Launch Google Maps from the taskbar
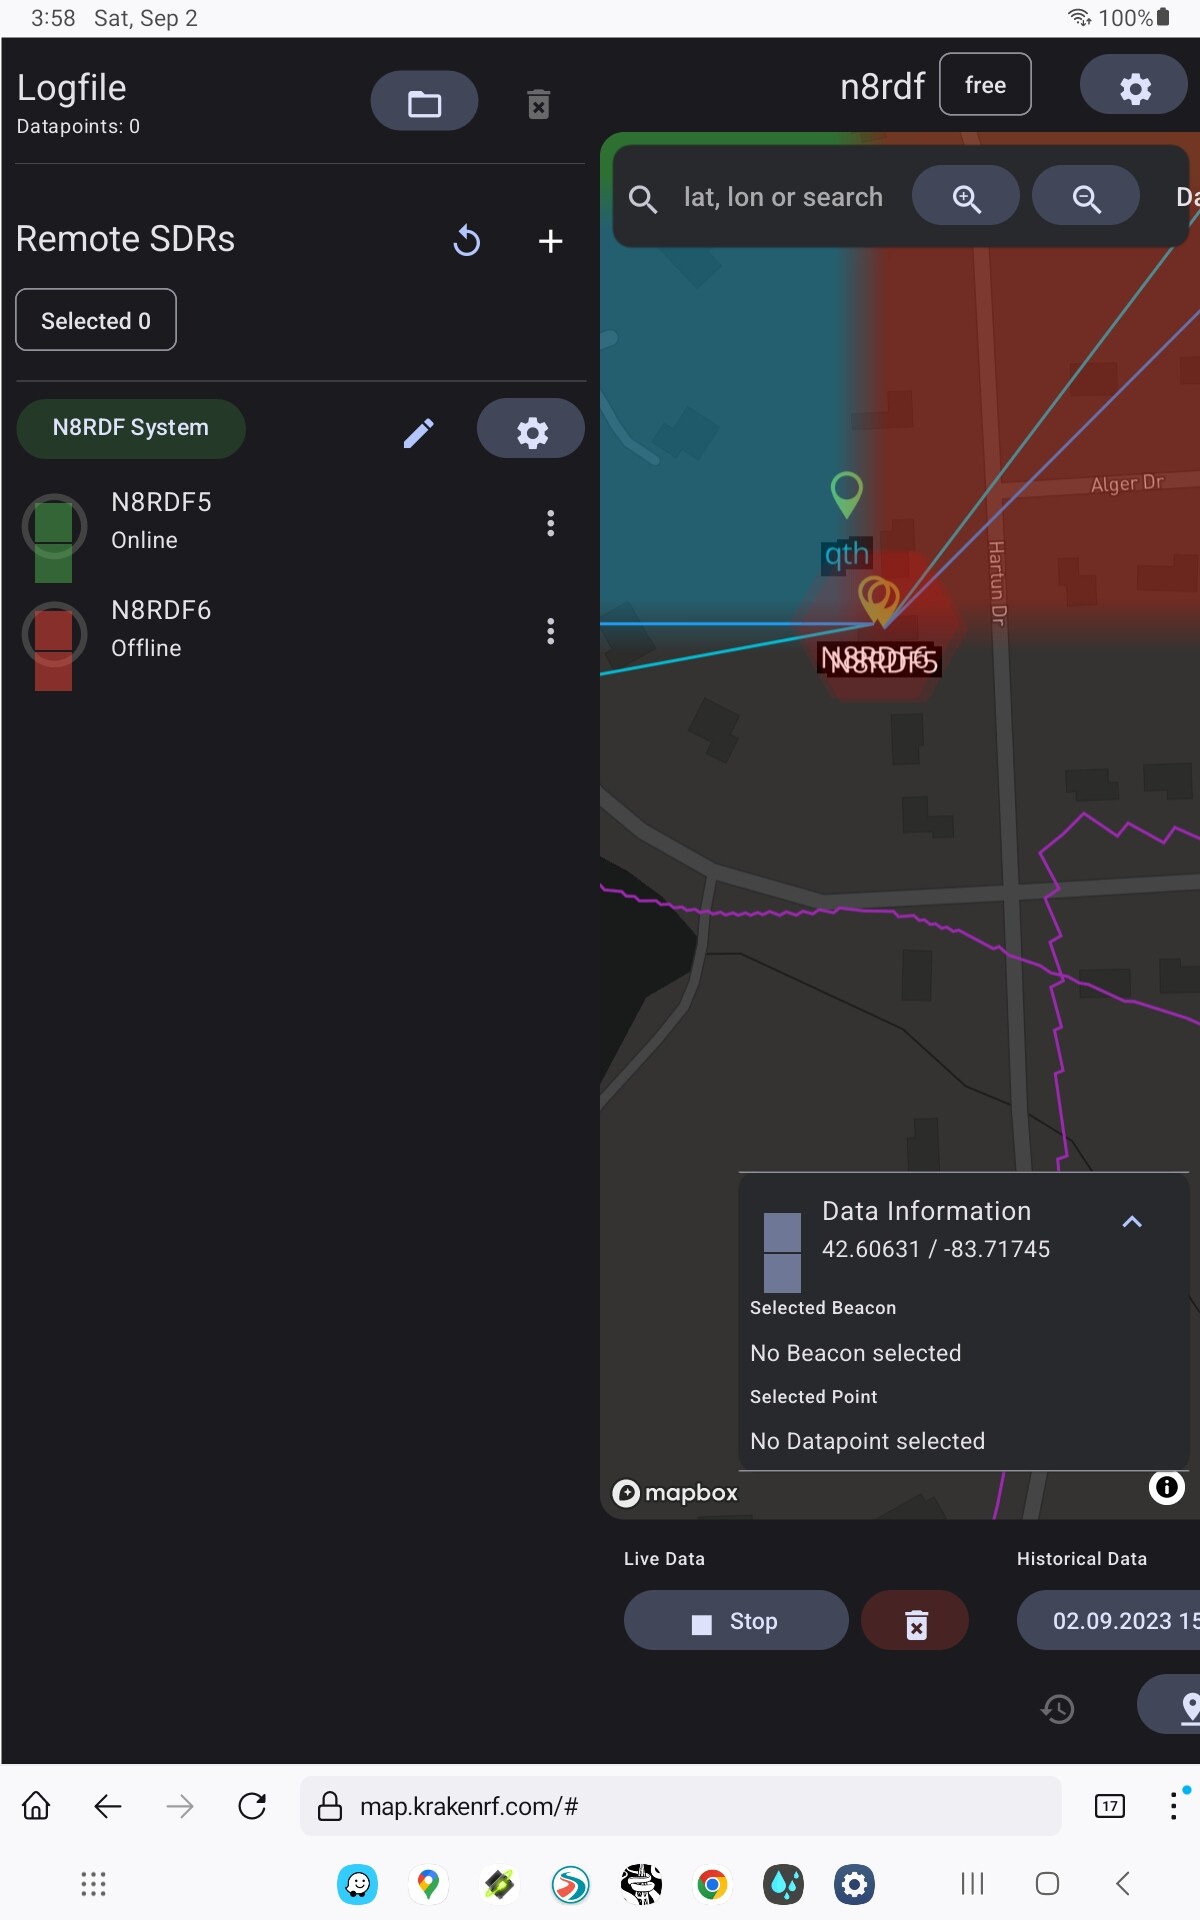The height and width of the screenshot is (1920, 1200). (428, 1885)
